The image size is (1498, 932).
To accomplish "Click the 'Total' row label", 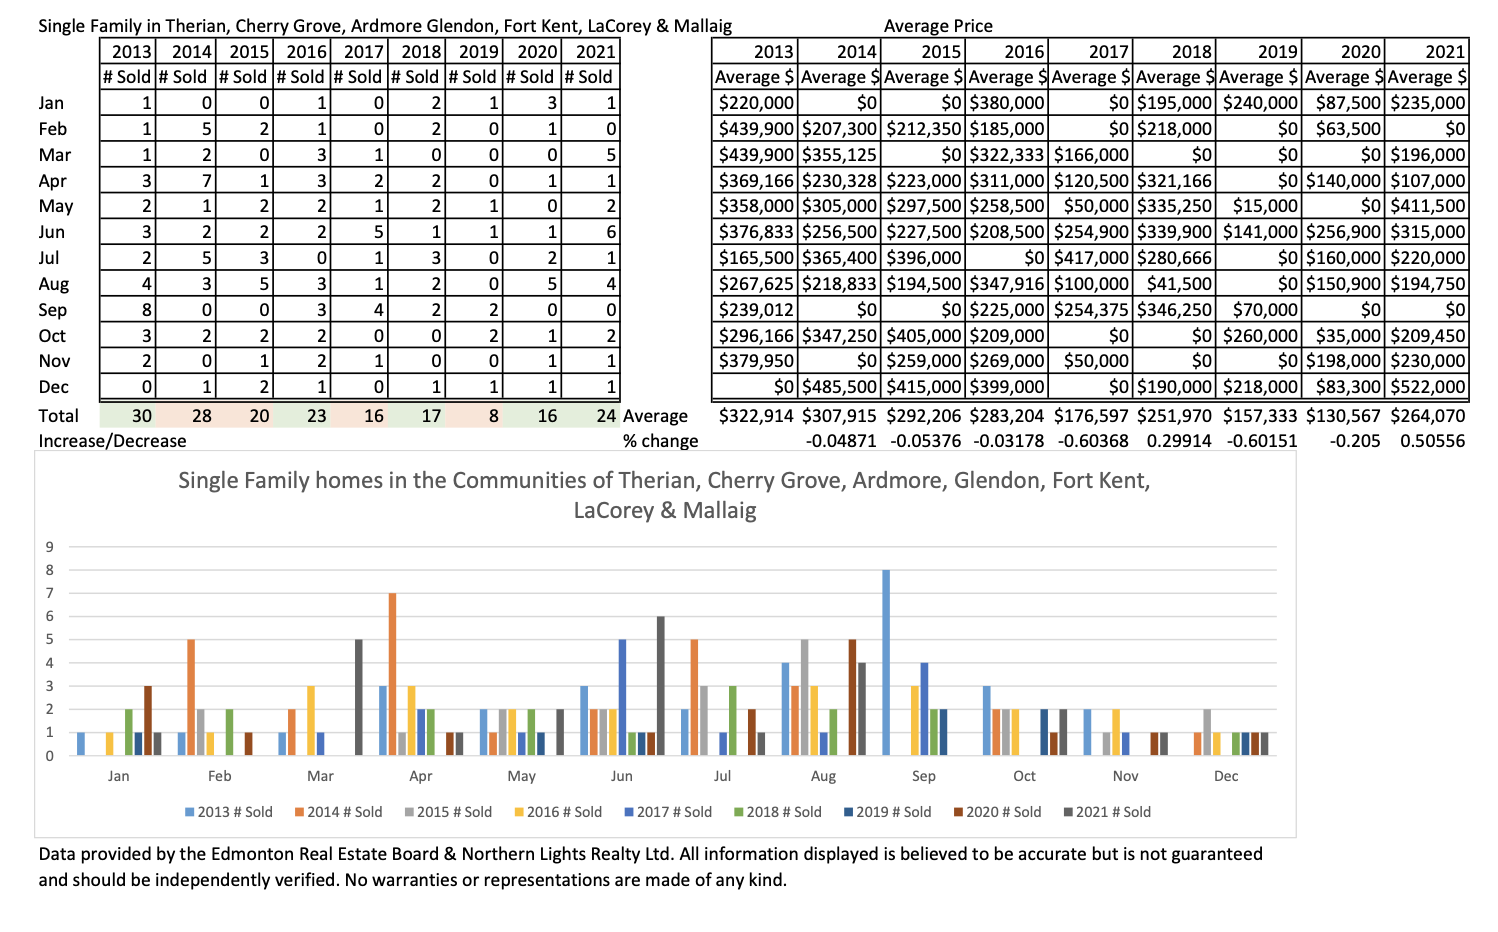I will tap(58, 416).
